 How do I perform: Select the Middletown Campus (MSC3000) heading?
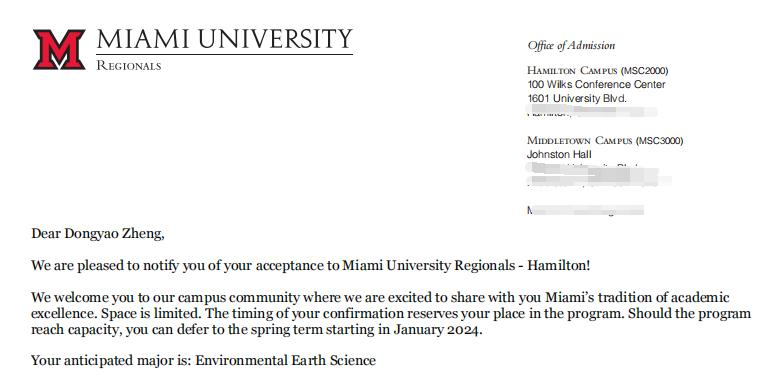pyautogui.click(x=605, y=141)
